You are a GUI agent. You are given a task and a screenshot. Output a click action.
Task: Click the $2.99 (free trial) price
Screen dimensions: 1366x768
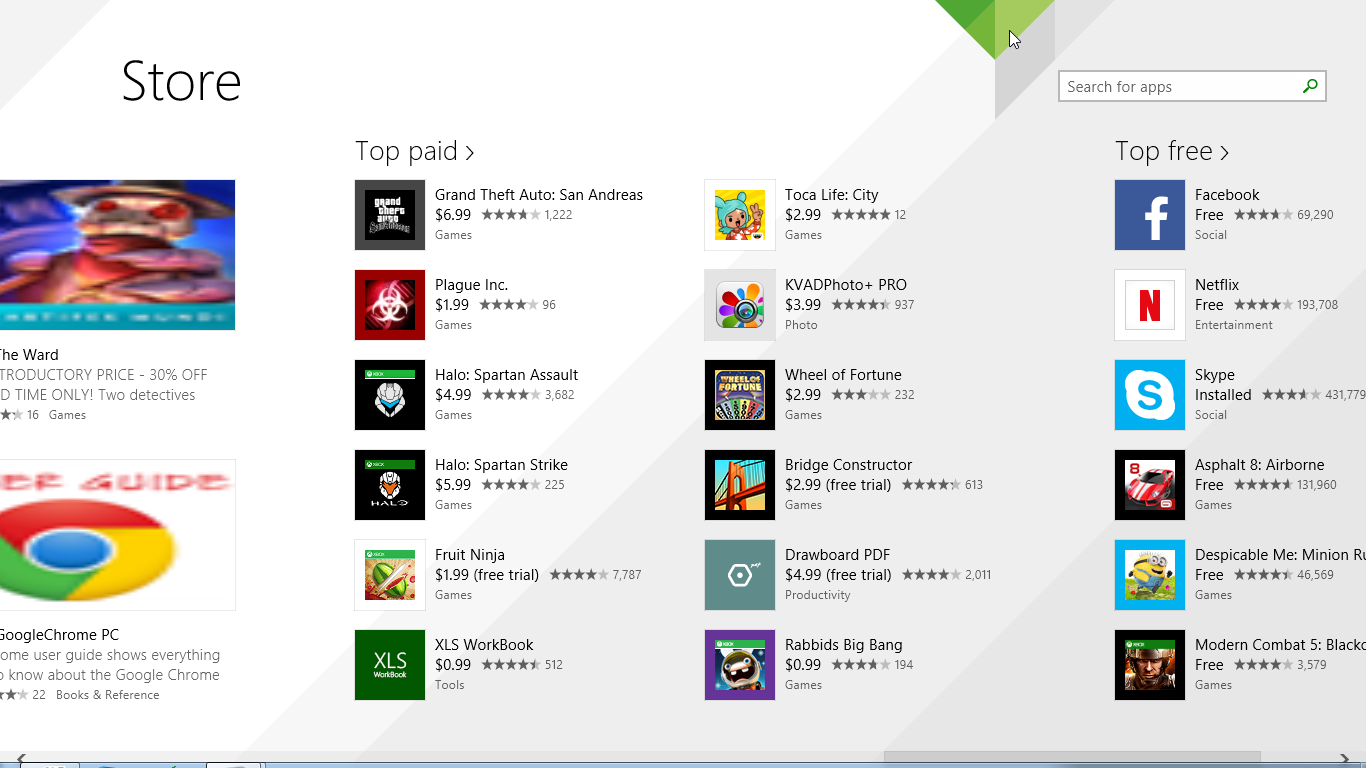click(x=838, y=485)
